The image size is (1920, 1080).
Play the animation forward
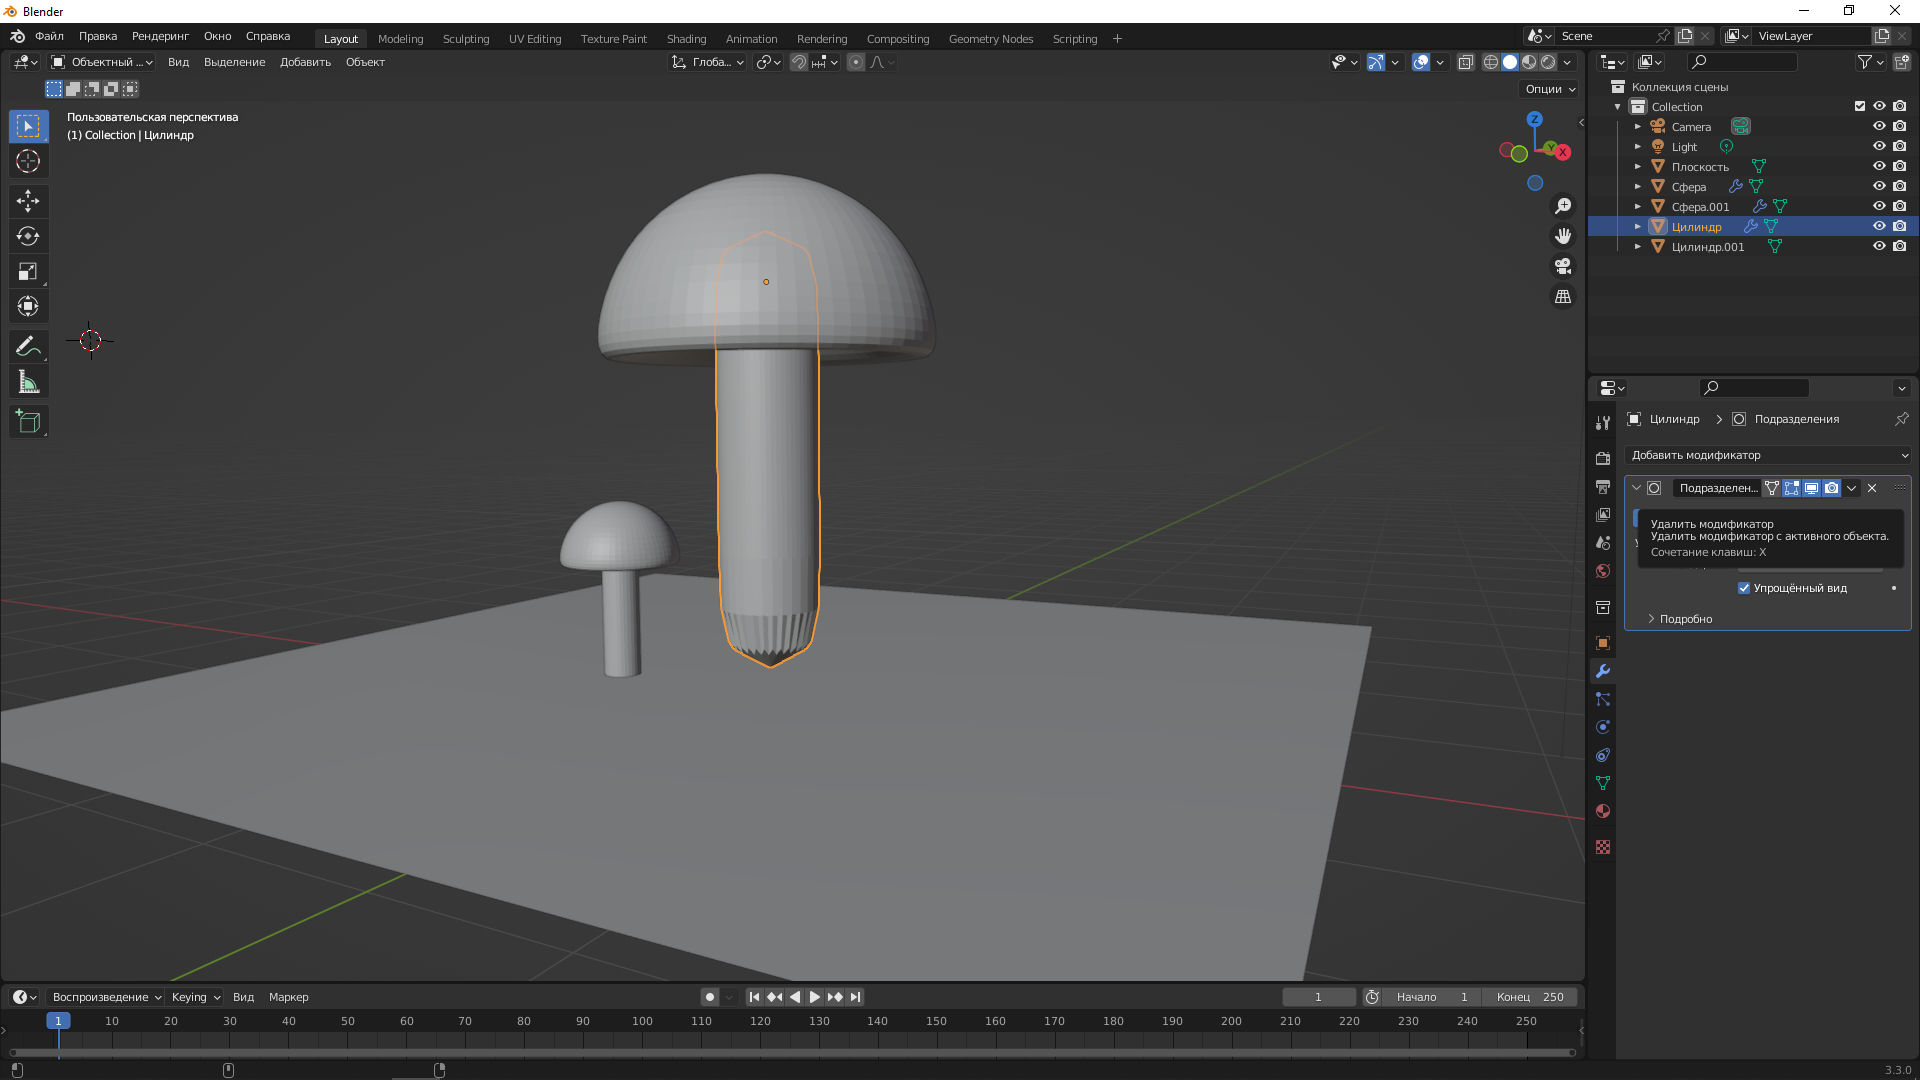pos(815,997)
